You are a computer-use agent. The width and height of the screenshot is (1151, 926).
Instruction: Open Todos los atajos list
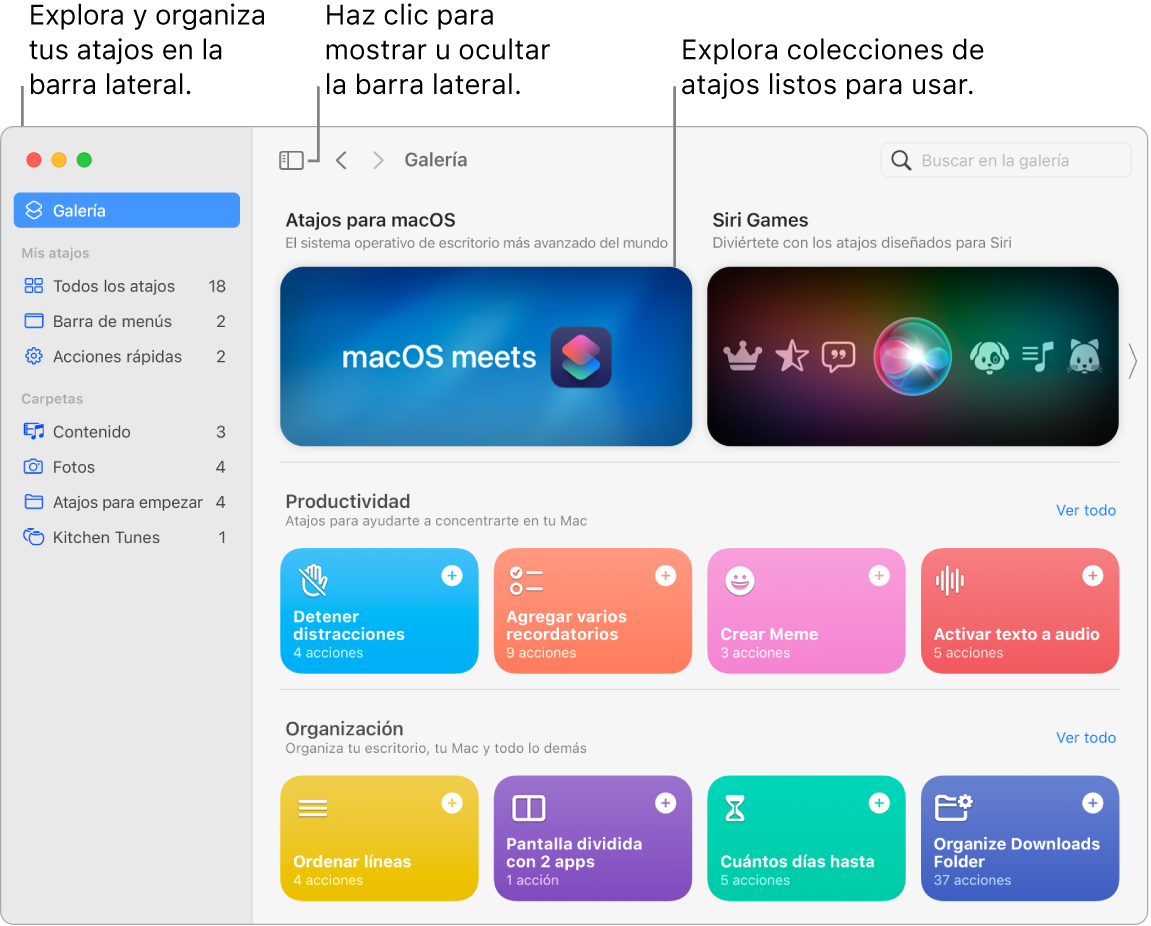coord(125,286)
